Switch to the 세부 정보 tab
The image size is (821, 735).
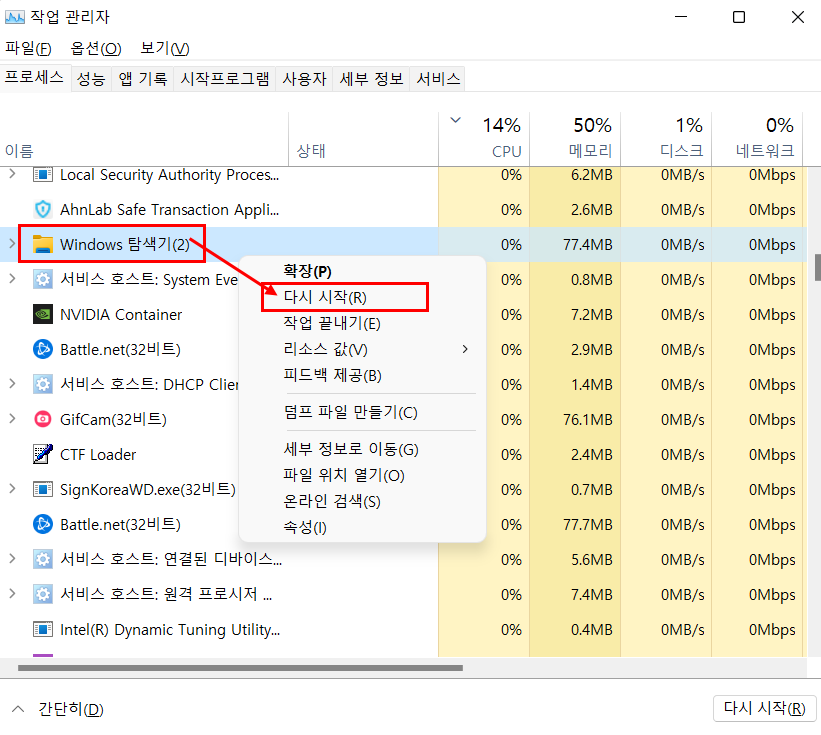click(371, 79)
